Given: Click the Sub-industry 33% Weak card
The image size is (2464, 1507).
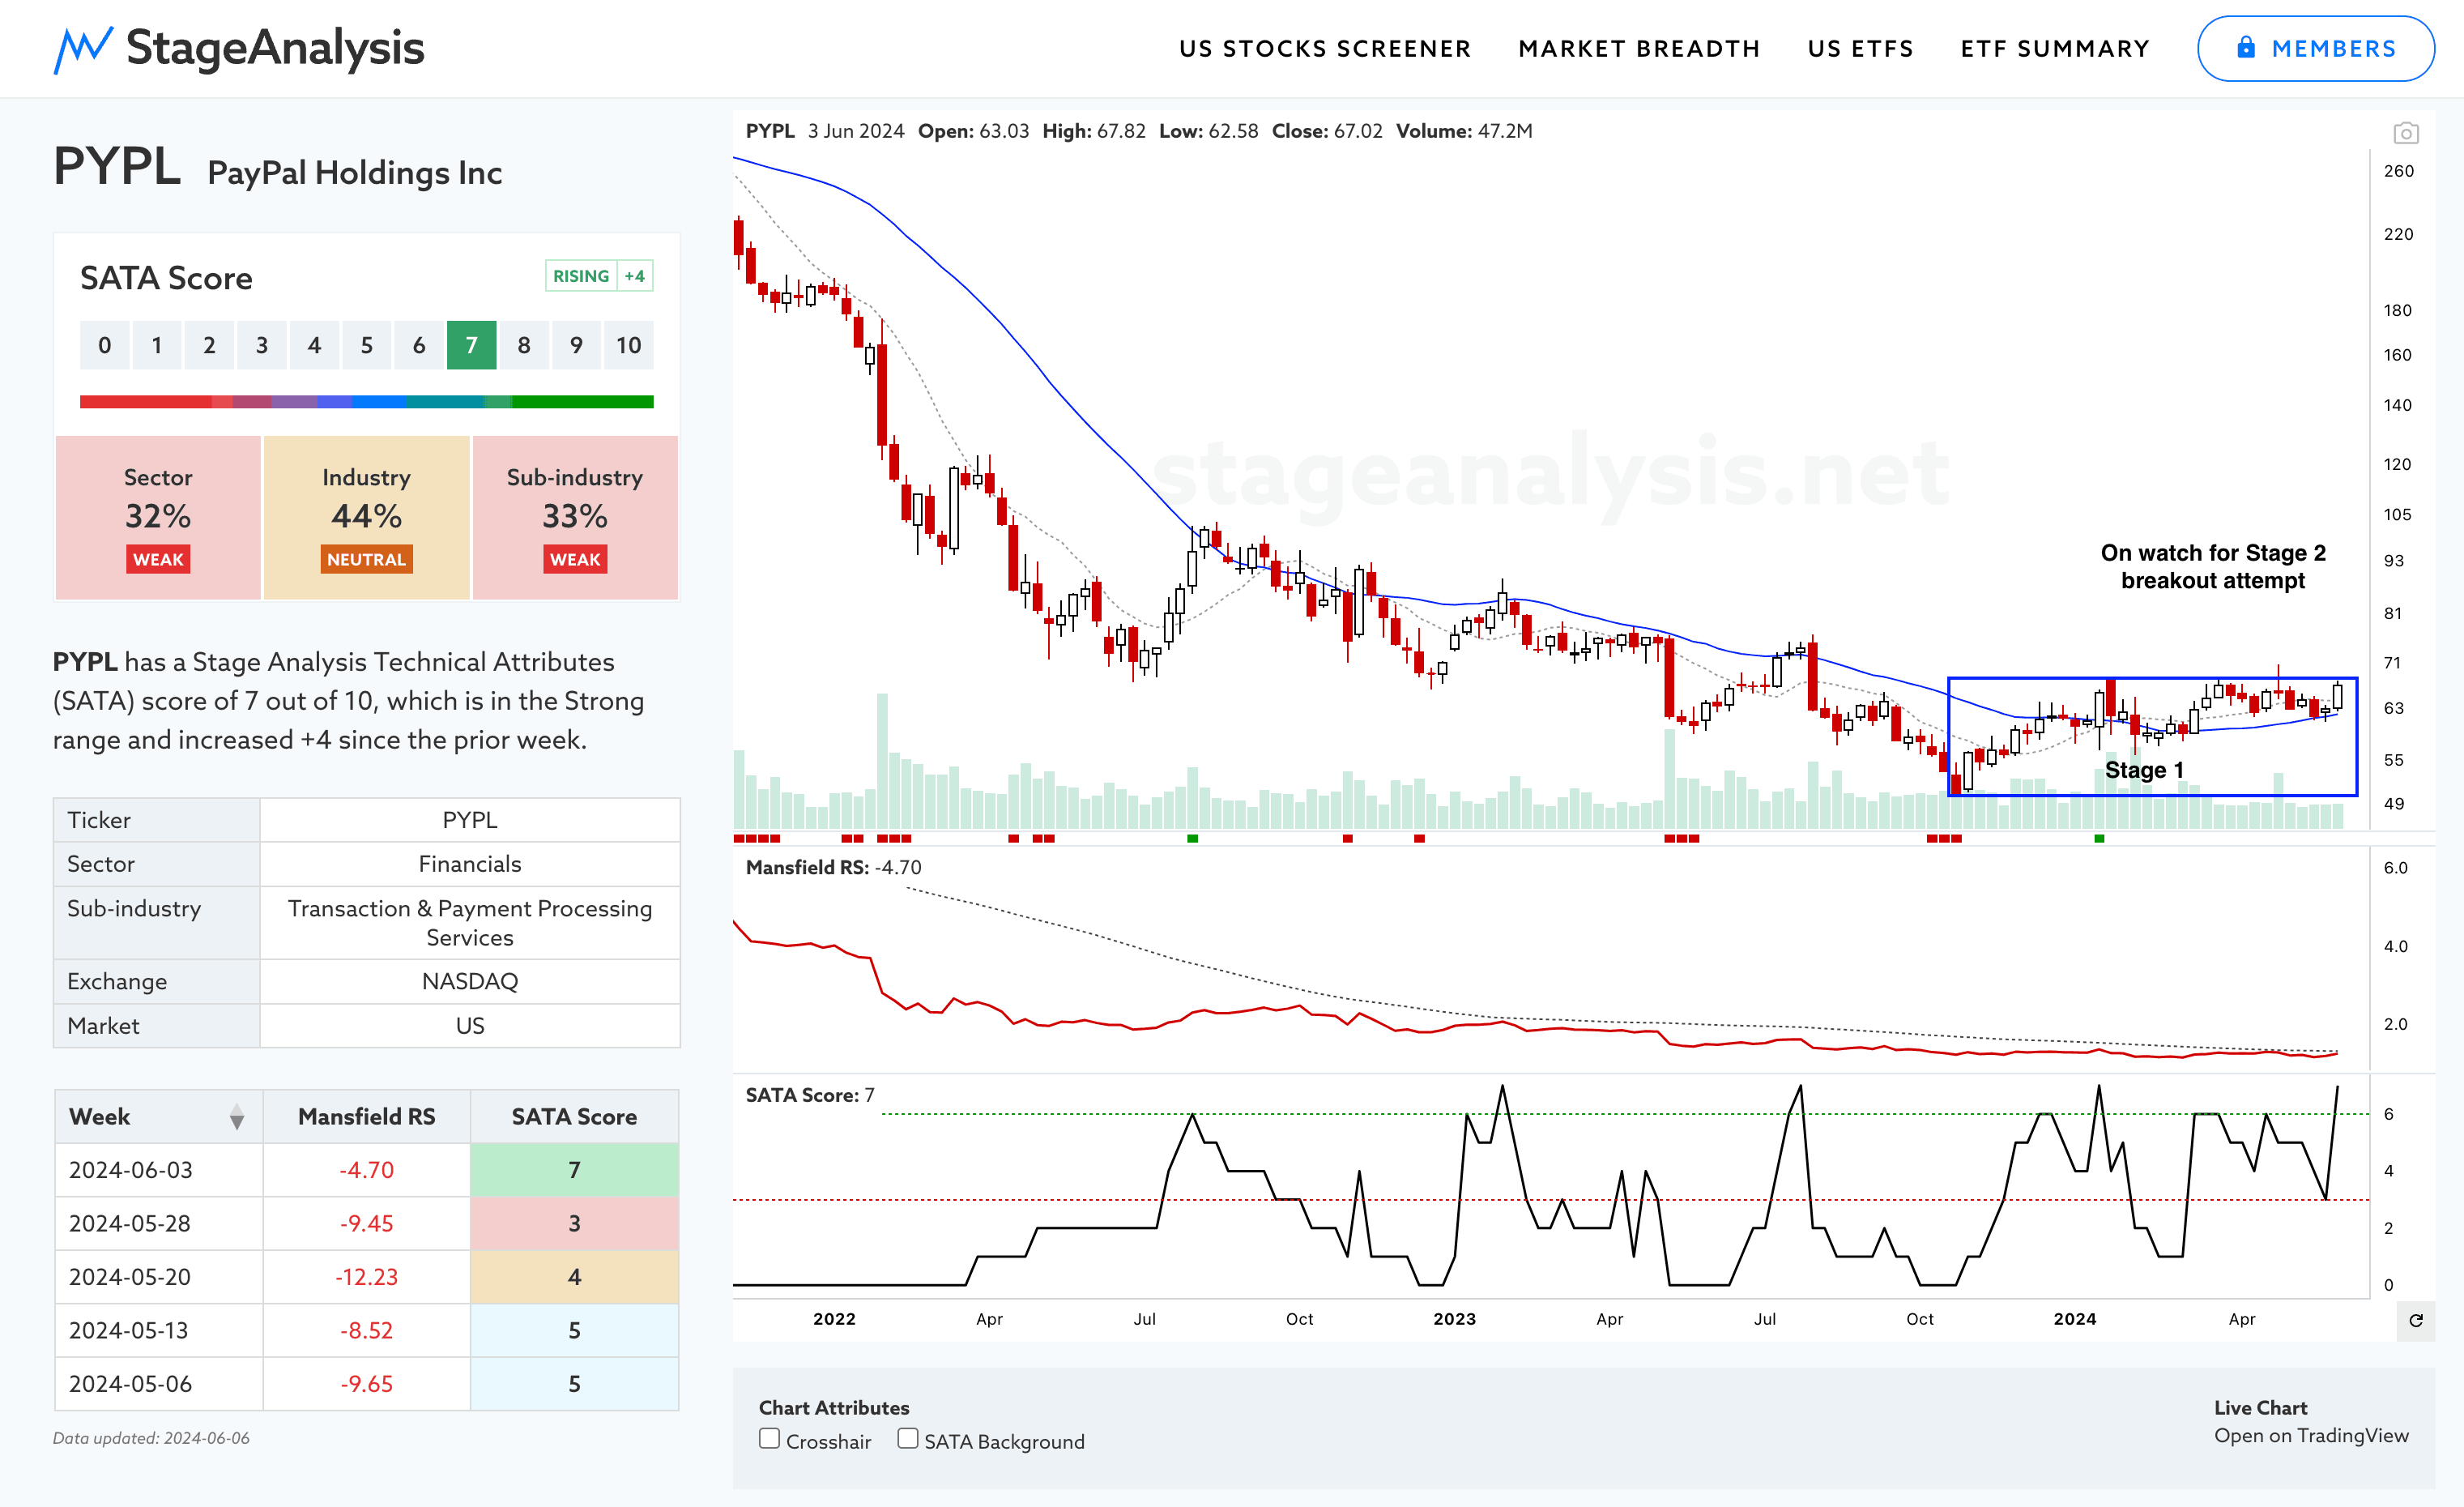Looking at the screenshot, I should 575,518.
